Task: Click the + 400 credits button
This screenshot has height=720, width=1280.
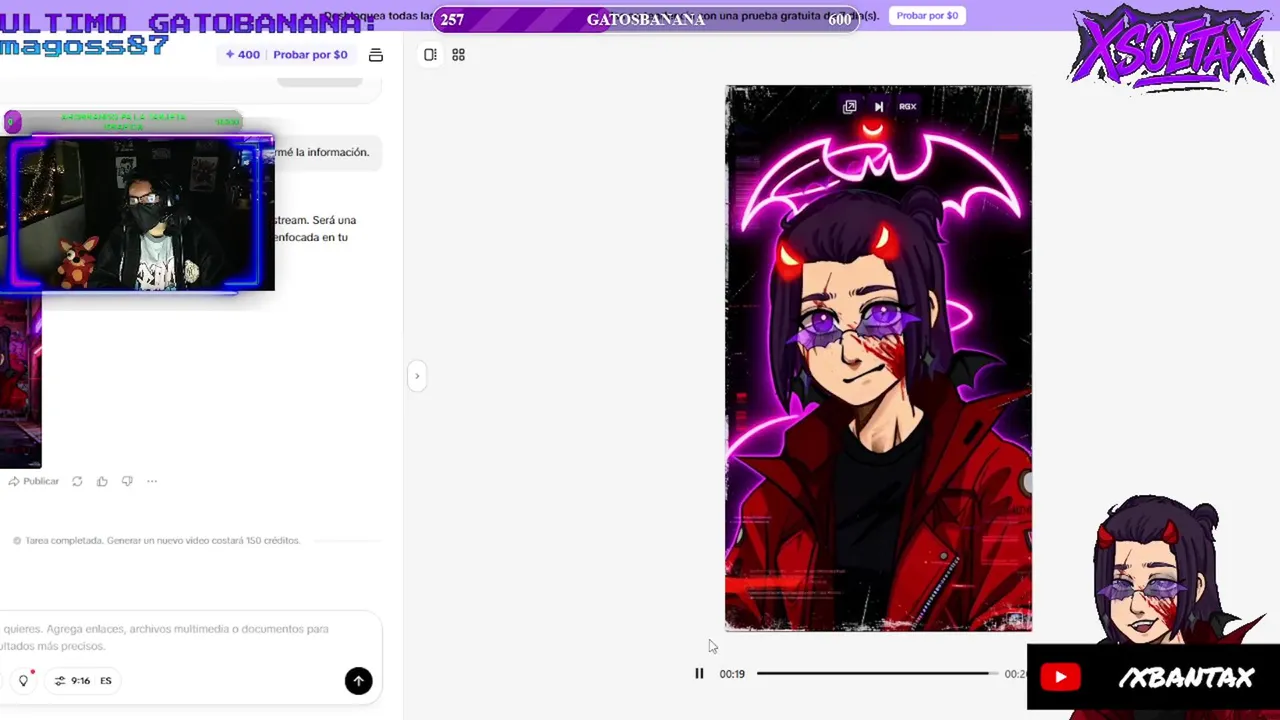Action: tap(243, 55)
